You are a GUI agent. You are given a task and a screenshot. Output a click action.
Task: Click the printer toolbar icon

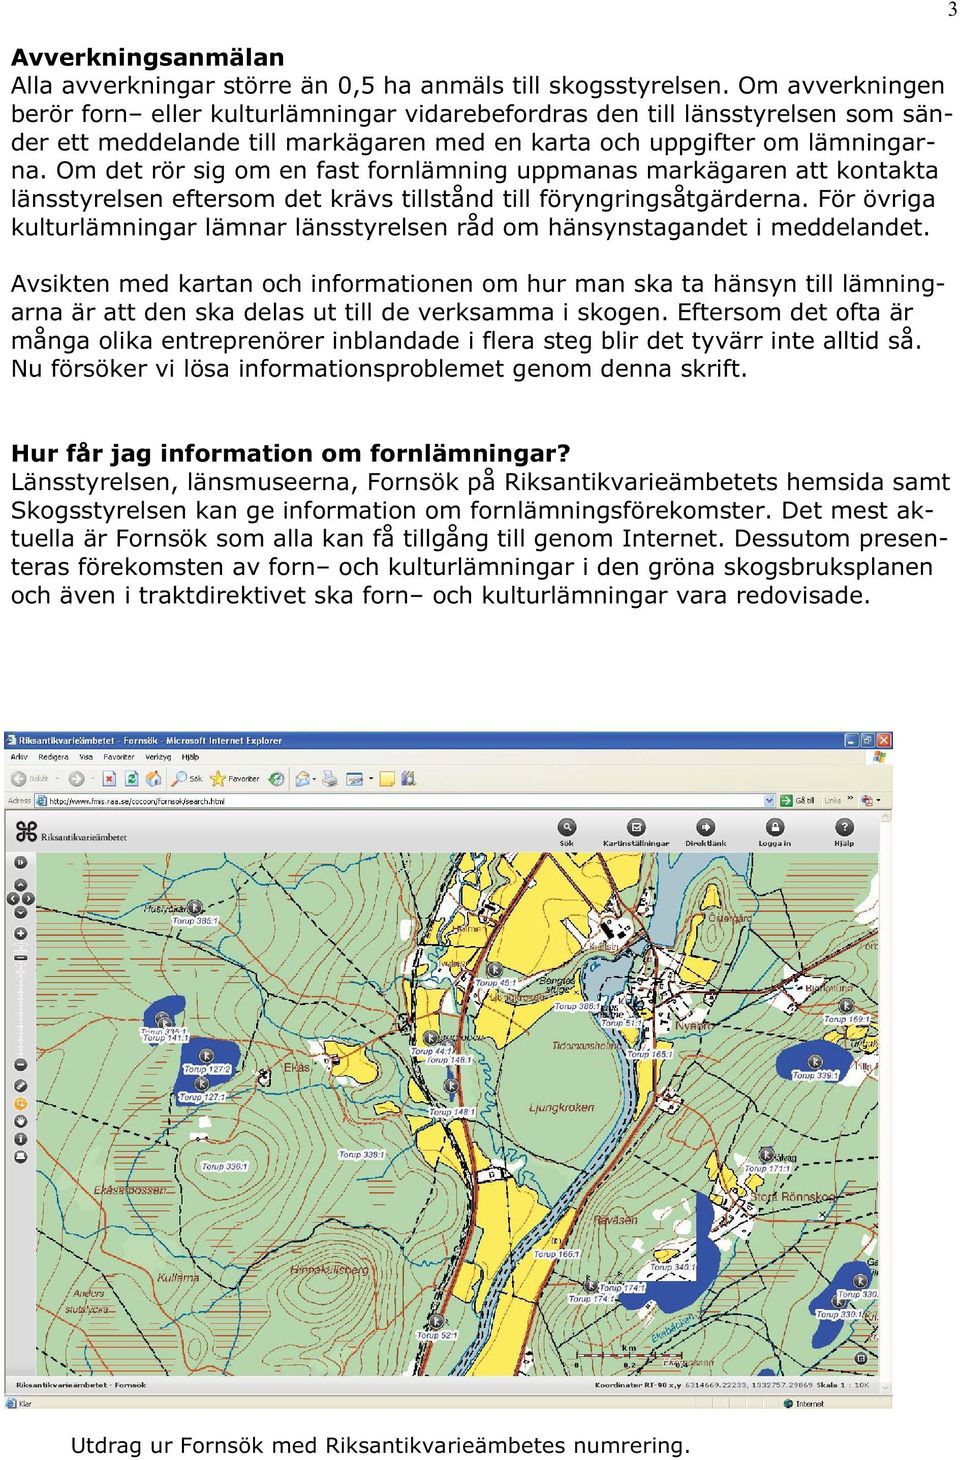[330, 778]
